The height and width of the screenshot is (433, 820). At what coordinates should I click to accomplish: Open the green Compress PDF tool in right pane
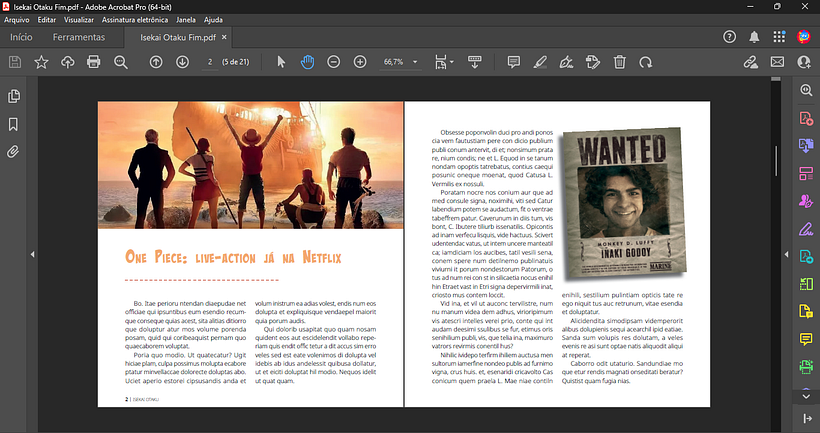(806, 284)
